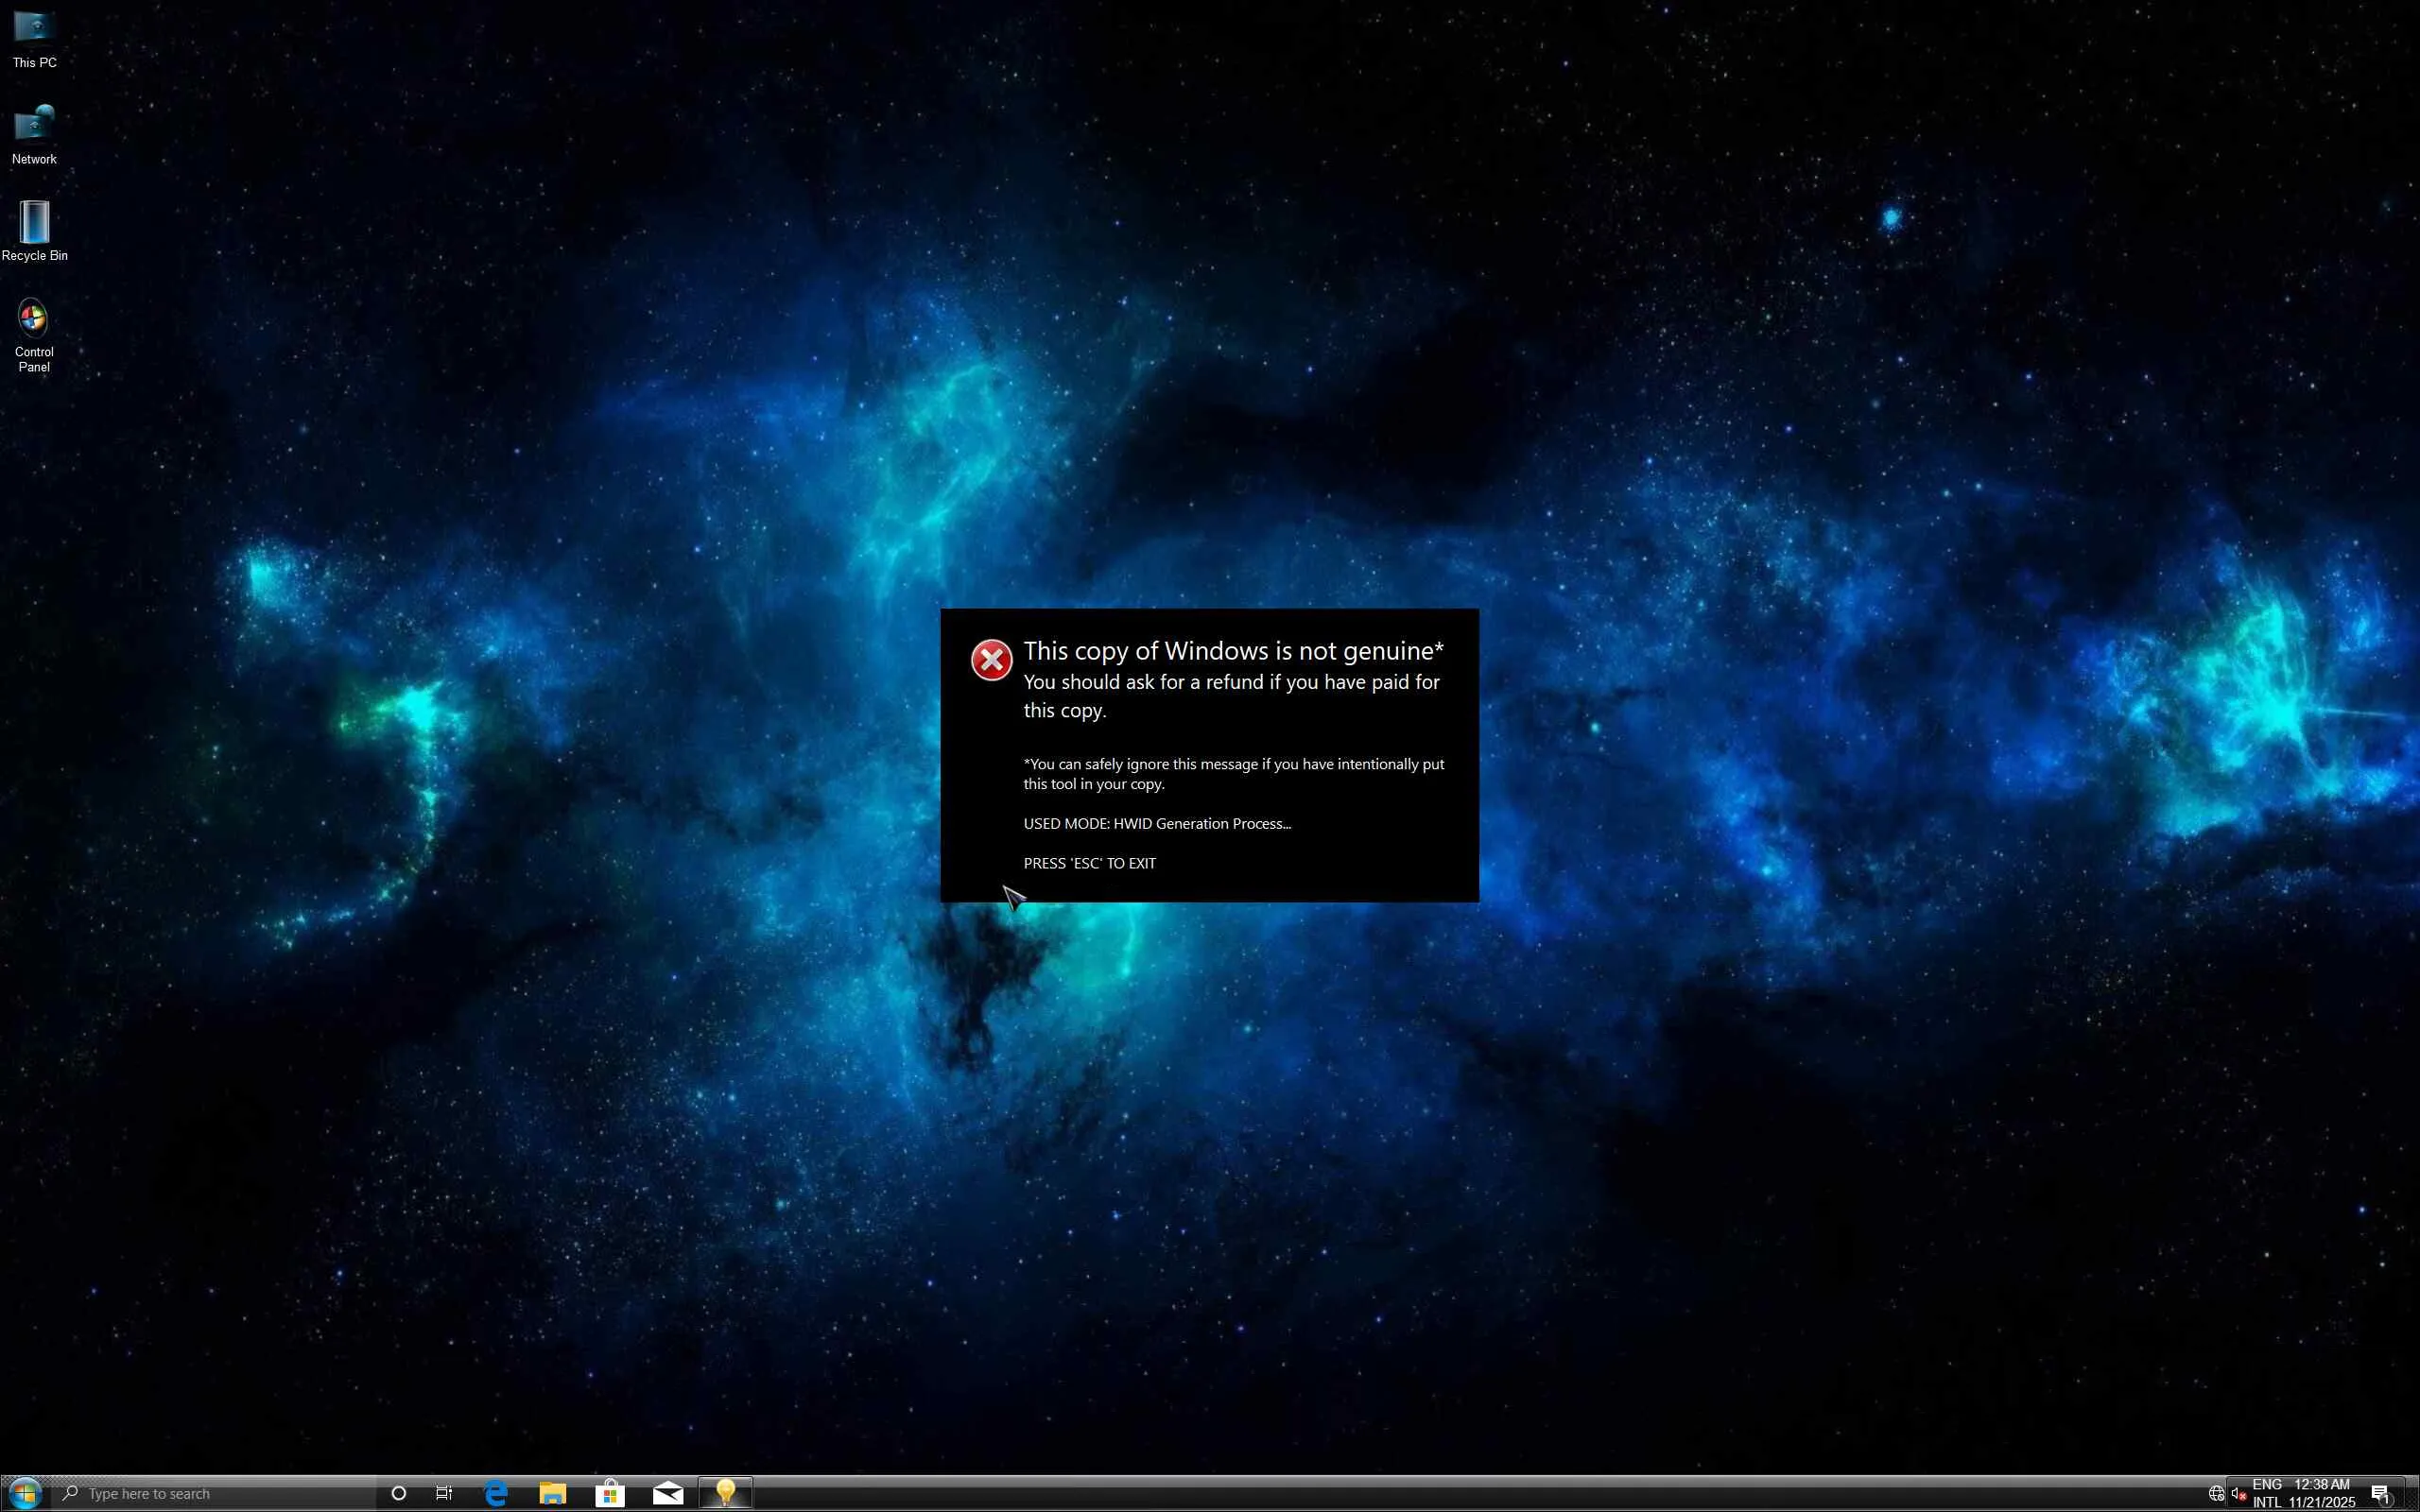Open Cortana circle icon on taskbar
The image size is (2420, 1512).
coord(398,1493)
